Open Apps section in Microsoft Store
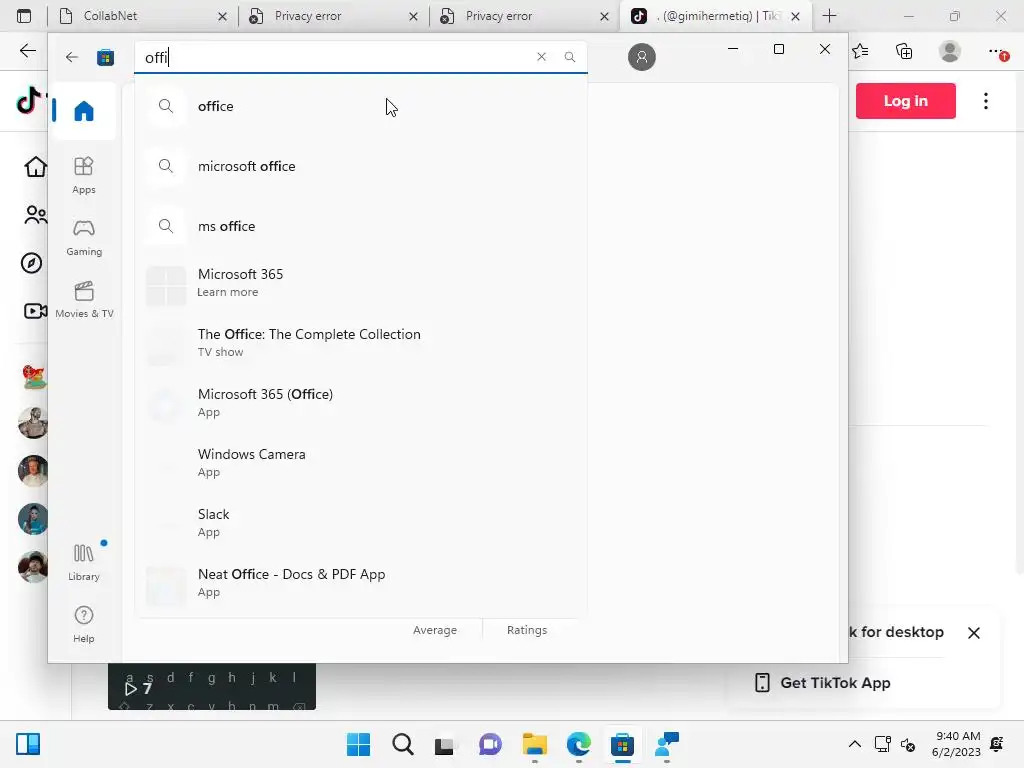This screenshot has width=1024, height=768. tap(84, 175)
